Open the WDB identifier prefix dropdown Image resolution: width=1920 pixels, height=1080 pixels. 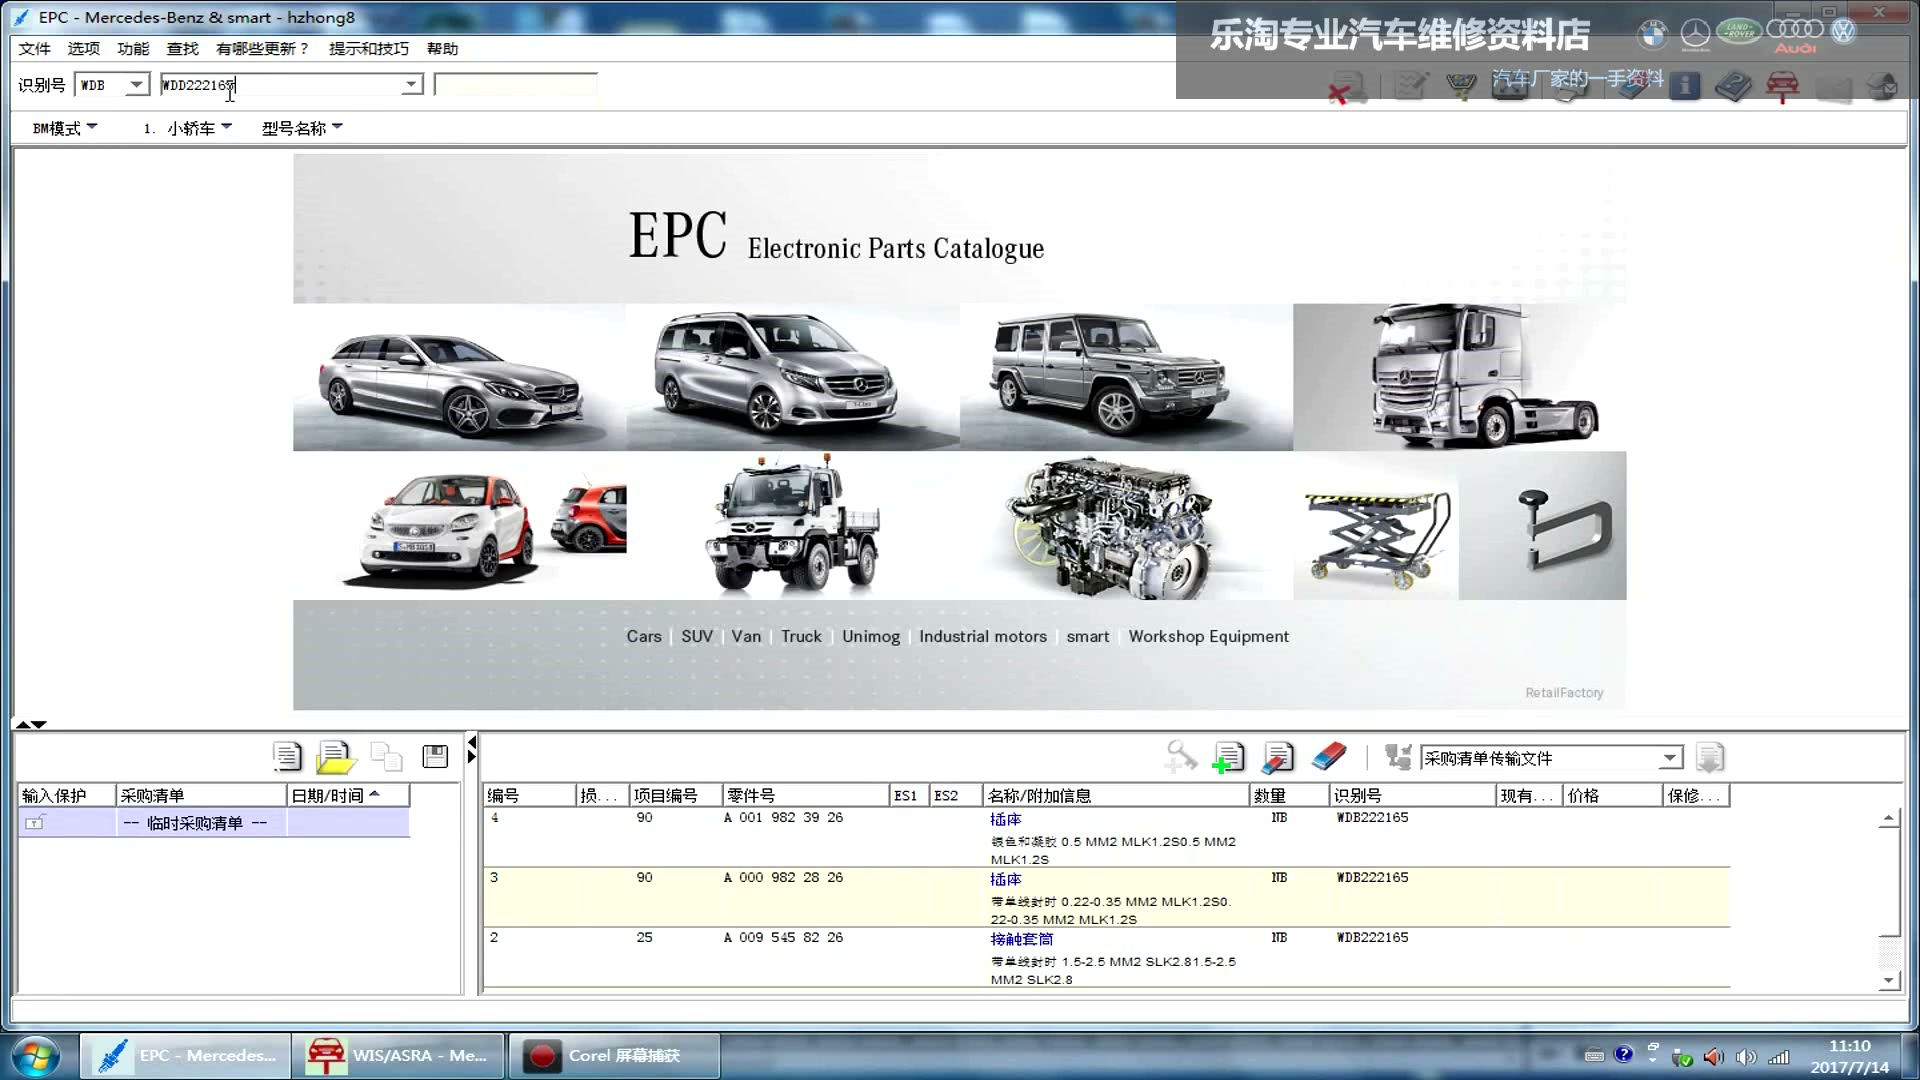click(137, 85)
